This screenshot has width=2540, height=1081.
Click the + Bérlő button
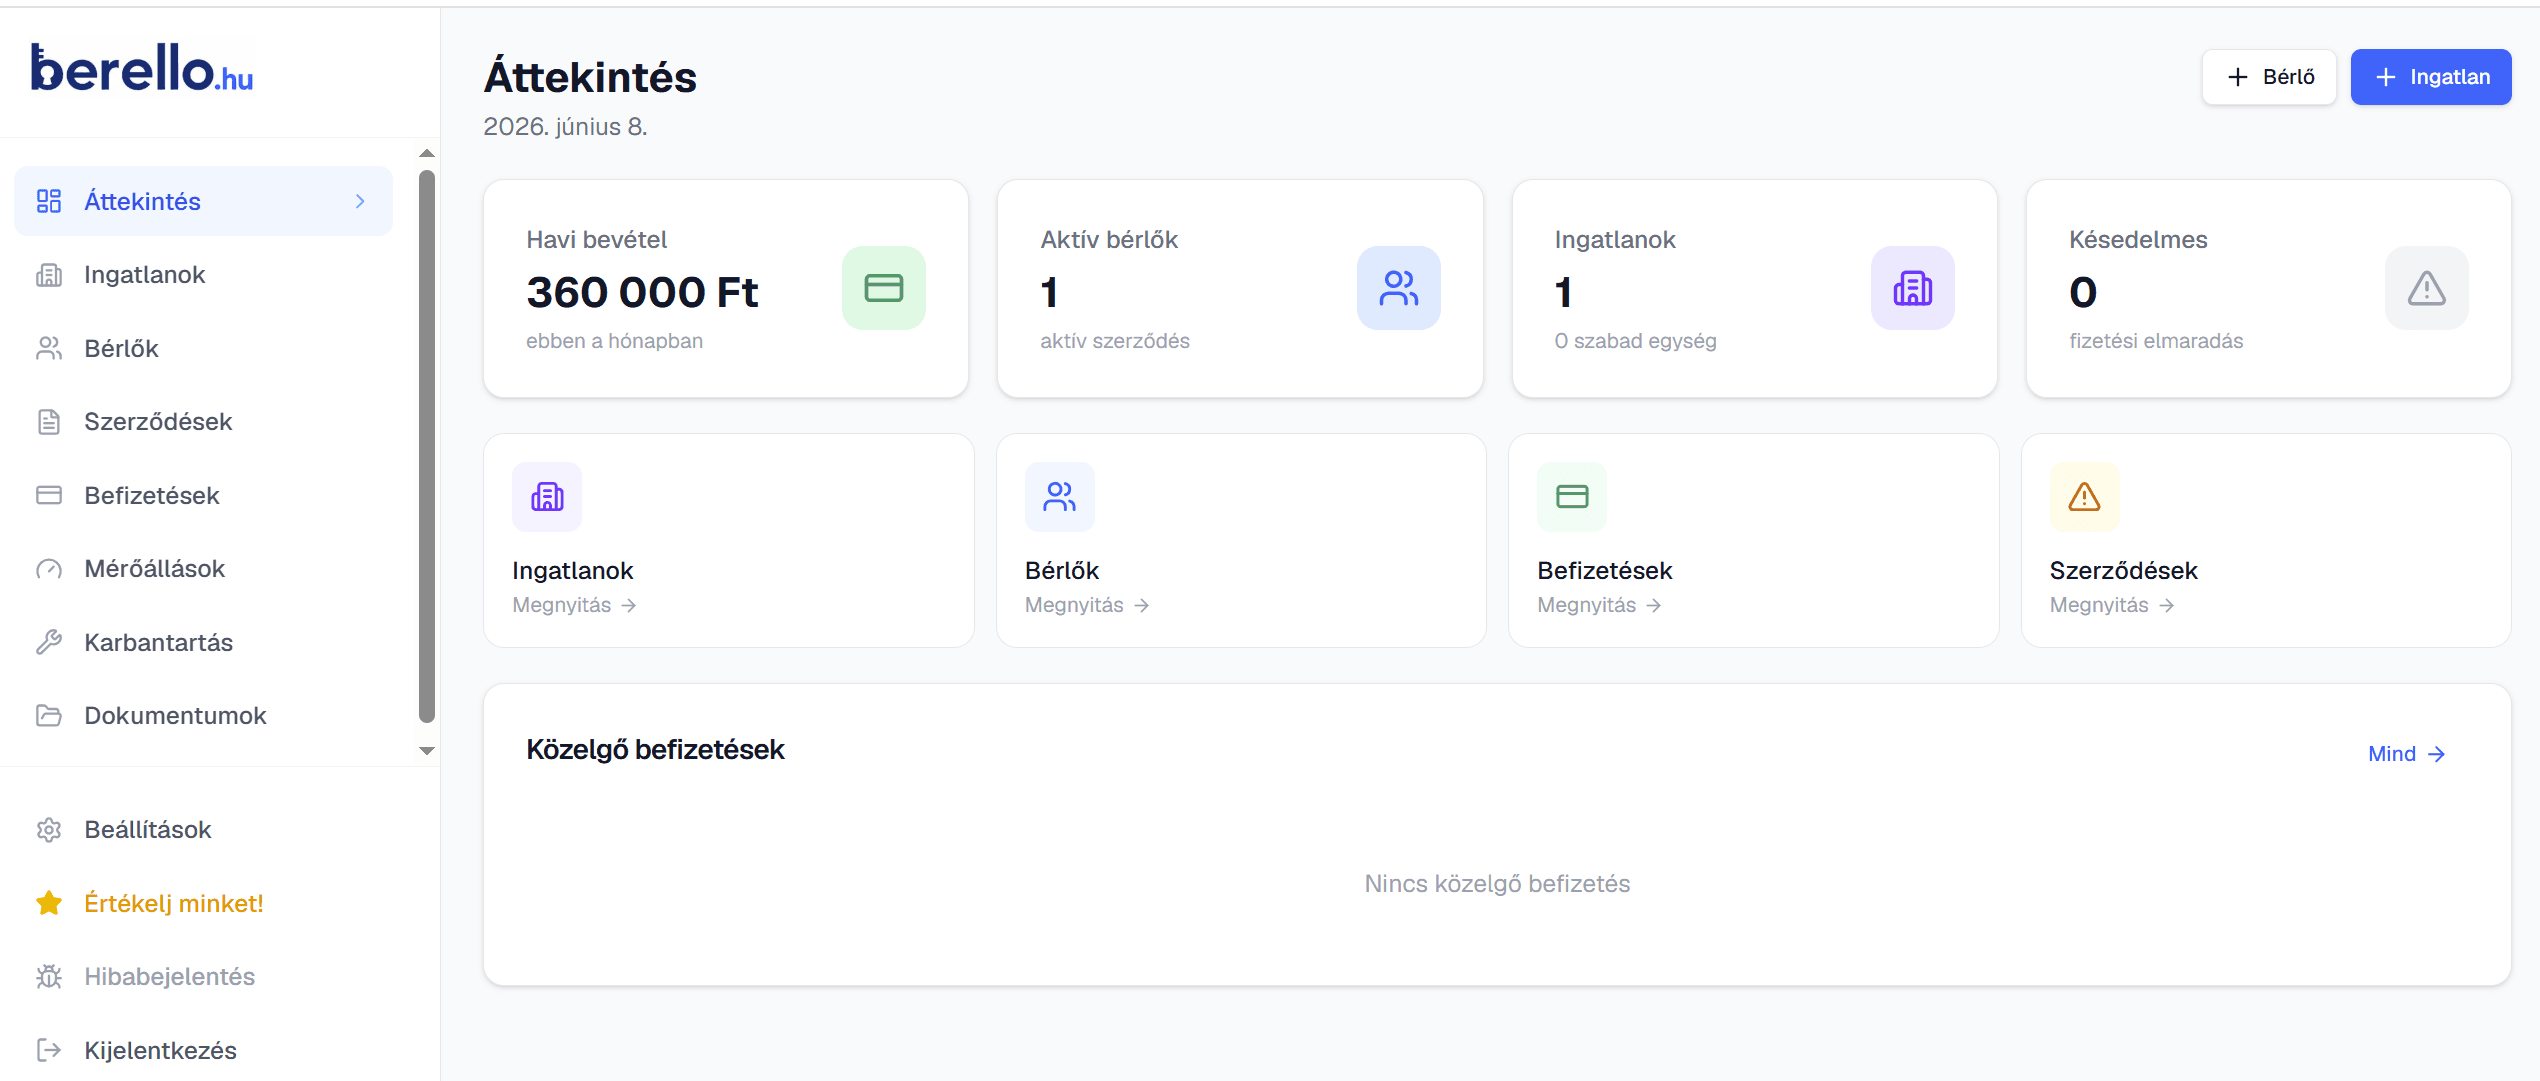2269,77
